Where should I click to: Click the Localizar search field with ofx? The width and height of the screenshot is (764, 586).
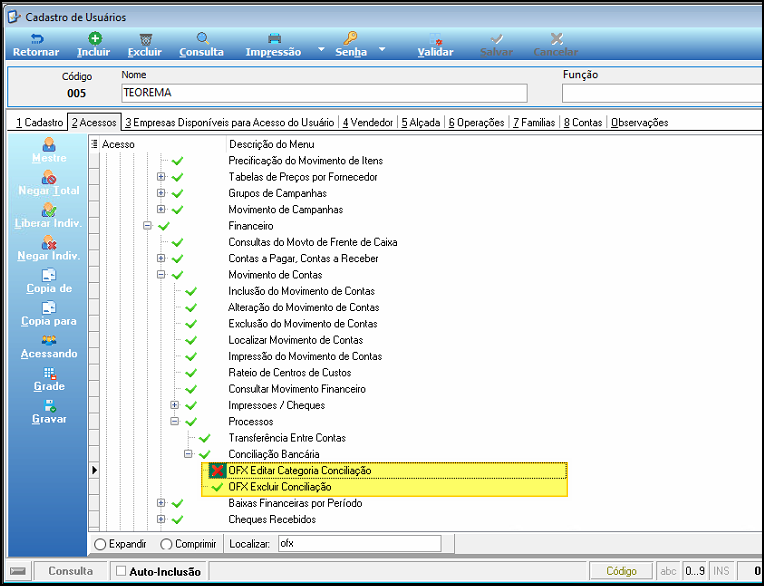[359, 544]
